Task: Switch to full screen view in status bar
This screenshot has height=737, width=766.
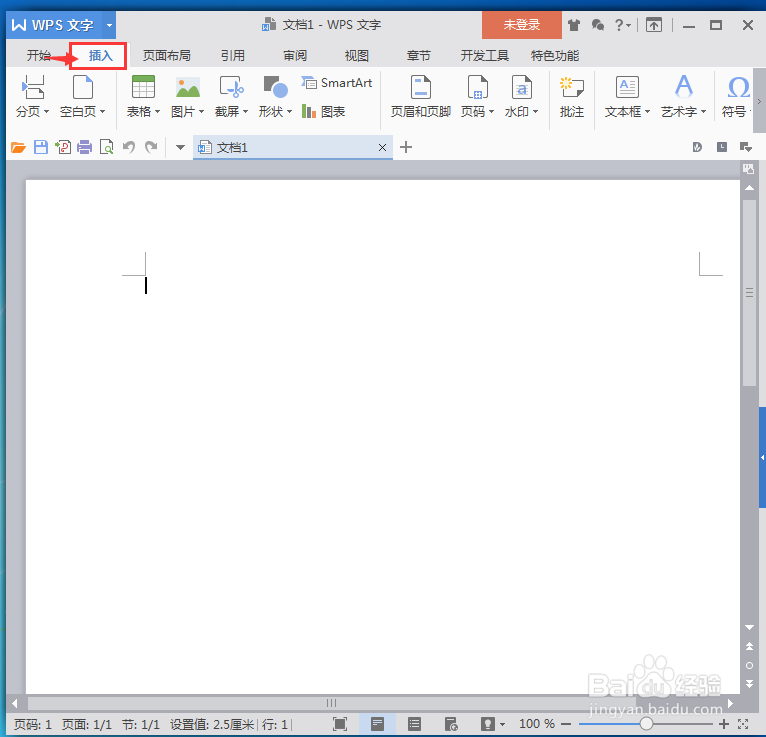Action: point(340,724)
